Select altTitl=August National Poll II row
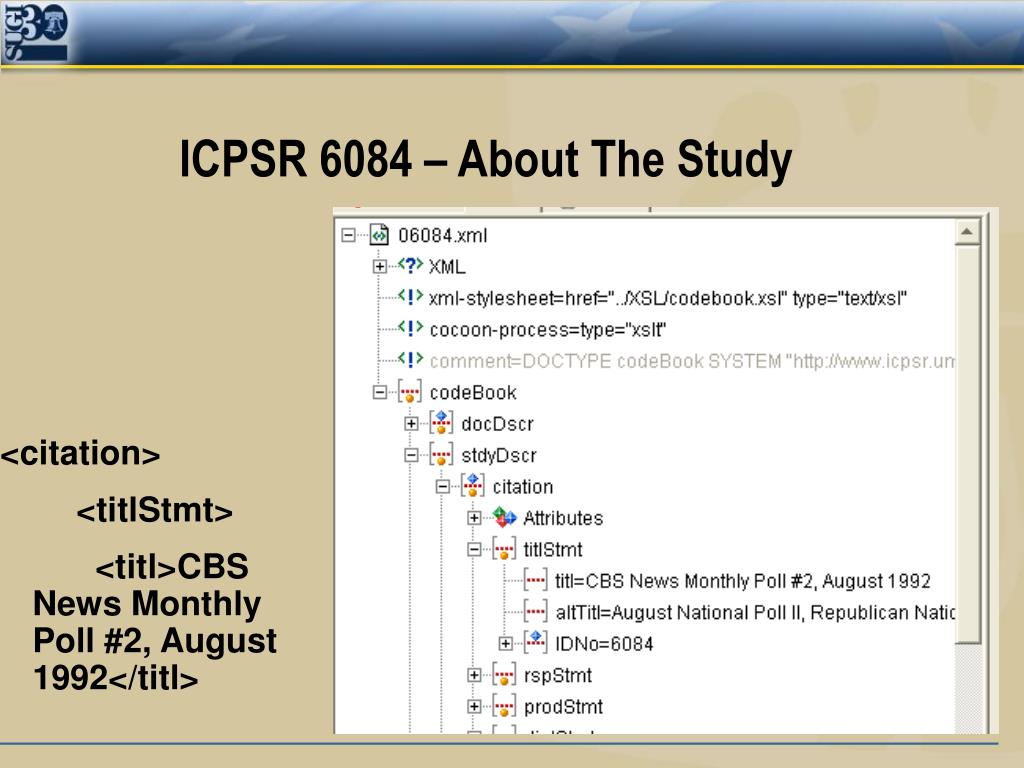 coord(755,613)
